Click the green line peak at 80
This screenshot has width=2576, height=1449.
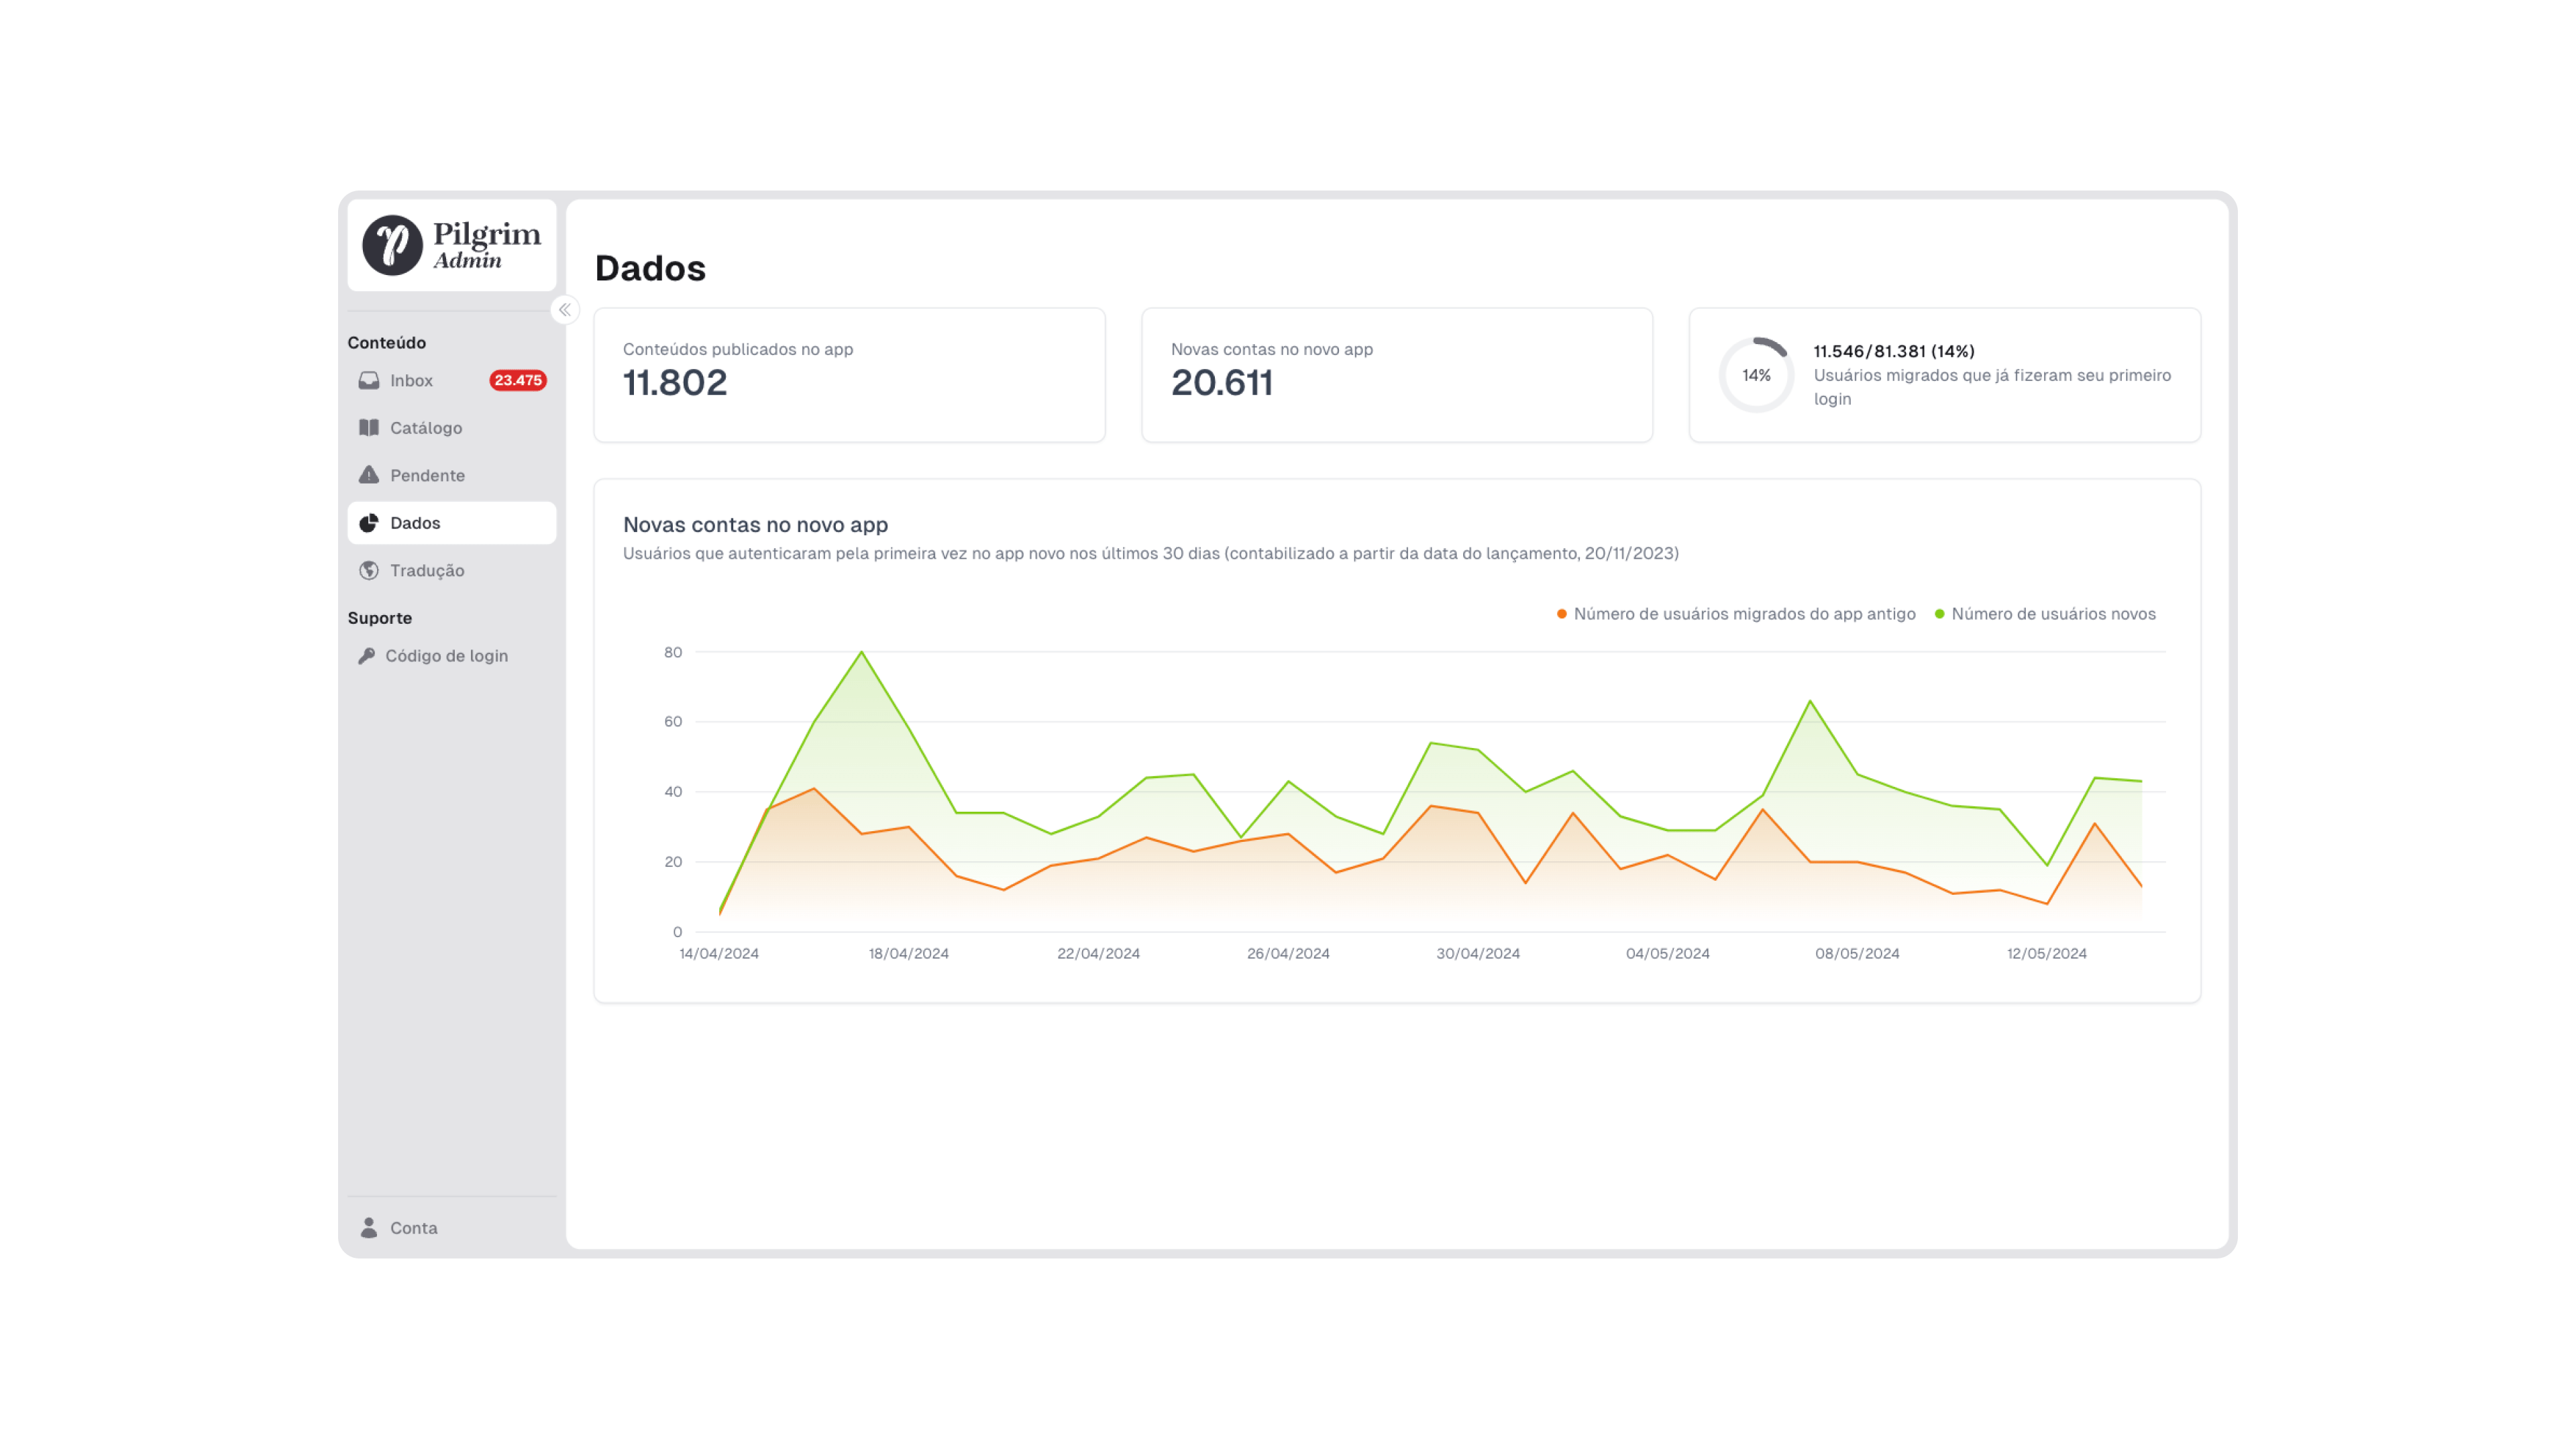point(861,652)
